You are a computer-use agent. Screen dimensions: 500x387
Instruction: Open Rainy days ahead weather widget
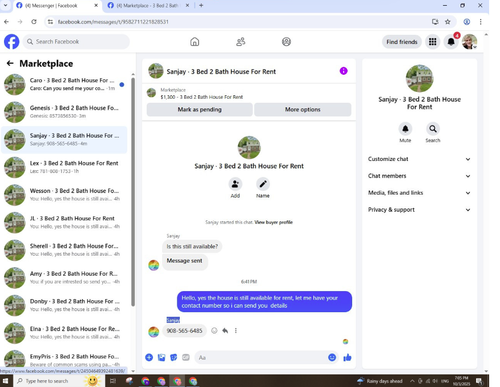[379, 381]
